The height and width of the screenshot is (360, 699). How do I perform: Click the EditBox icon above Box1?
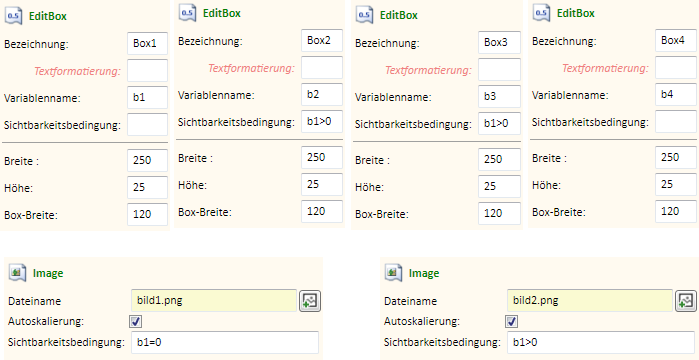pos(13,16)
